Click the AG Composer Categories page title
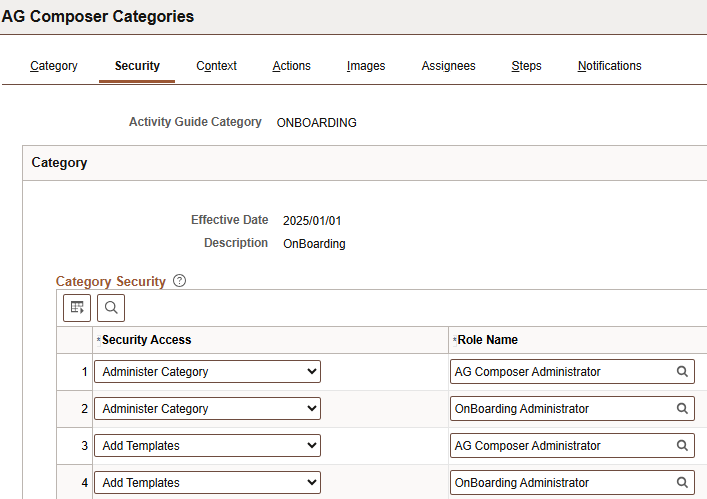This screenshot has width=707, height=499. click(97, 16)
